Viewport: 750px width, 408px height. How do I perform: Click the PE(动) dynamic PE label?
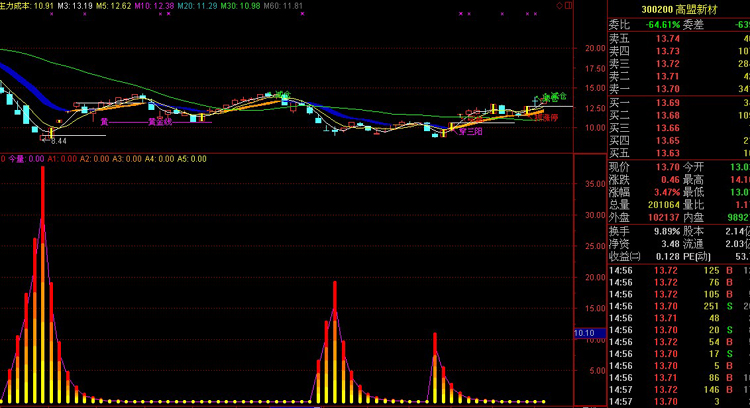696,256
